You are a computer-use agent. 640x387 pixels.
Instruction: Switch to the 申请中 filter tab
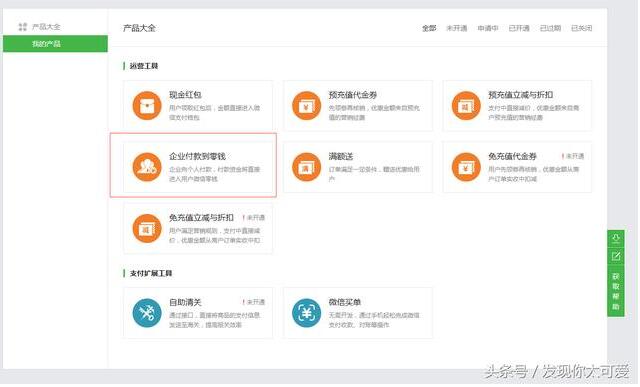click(488, 28)
